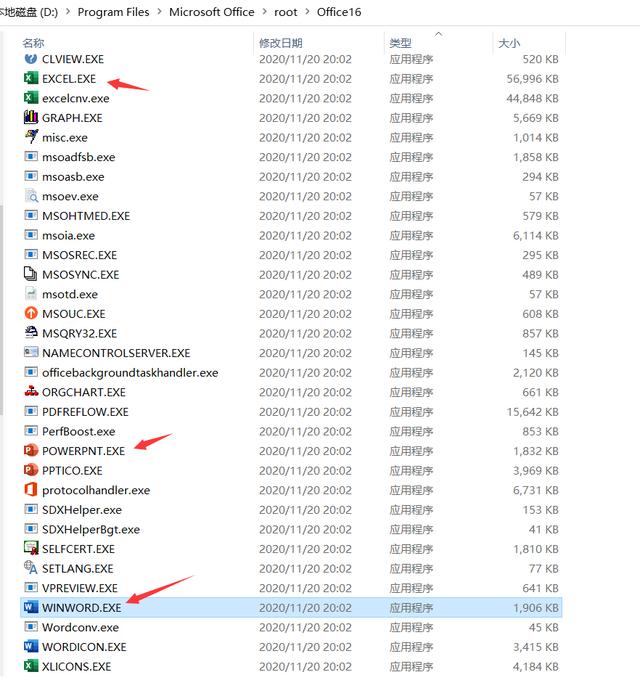Select MSOSREC.EXE file name
This screenshot has height=680, width=640.
tap(79, 255)
